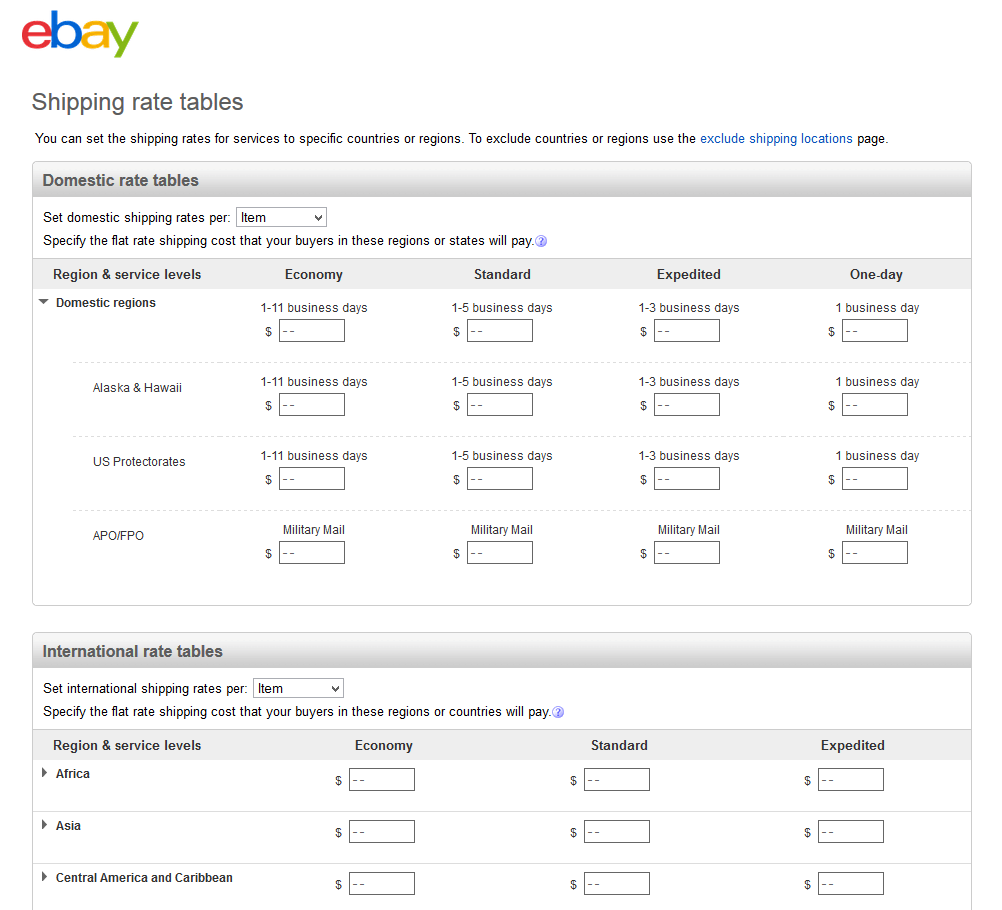Open the exclude shipping locations page
Screen dimensions: 1002x910
776,139
